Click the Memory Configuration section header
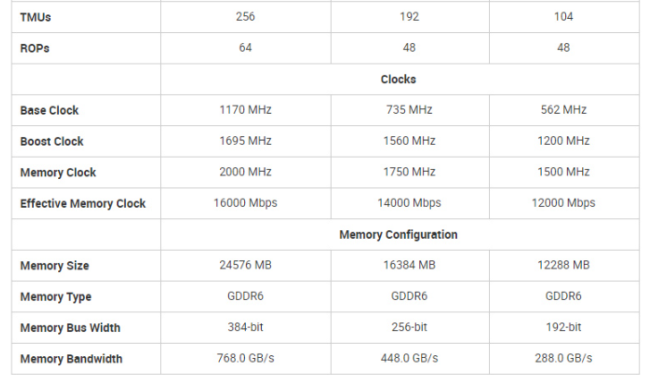Viewport: 650px width, 375px height. click(x=398, y=235)
